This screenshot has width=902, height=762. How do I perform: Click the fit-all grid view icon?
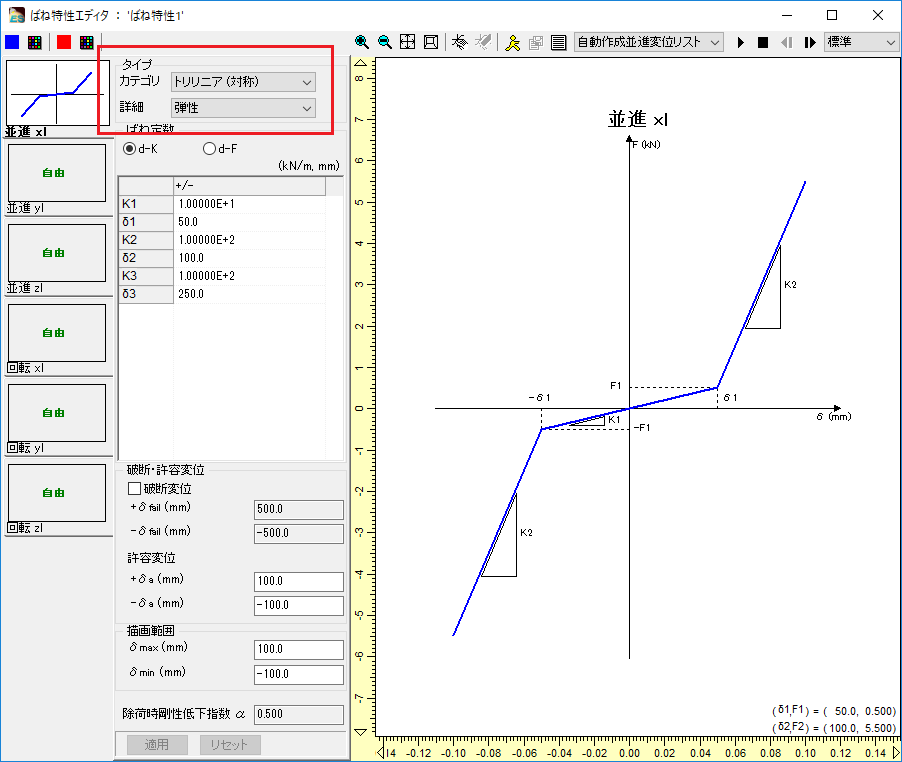(407, 42)
